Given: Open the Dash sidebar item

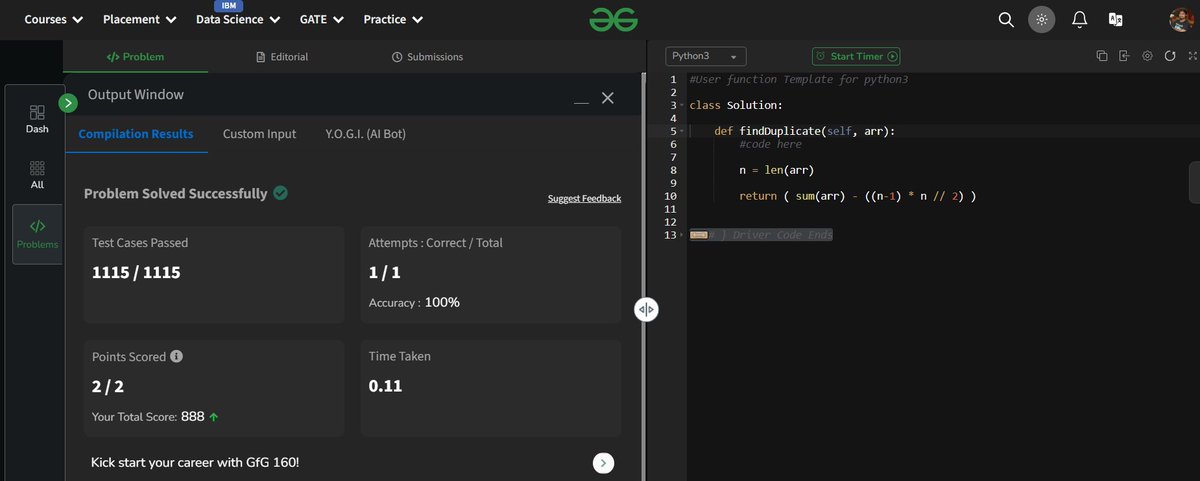Looking at the screenshot, I should click(x=37, y=119).
